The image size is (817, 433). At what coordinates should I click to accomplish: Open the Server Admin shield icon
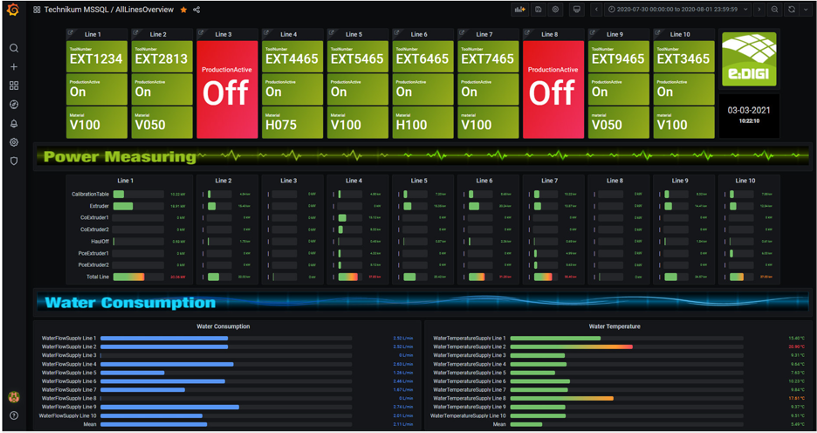click(14, 160)
